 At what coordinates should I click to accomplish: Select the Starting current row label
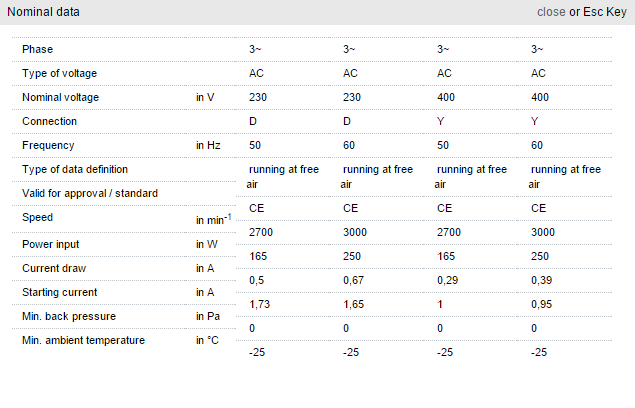pyautogui.click(x=60, y=292)
